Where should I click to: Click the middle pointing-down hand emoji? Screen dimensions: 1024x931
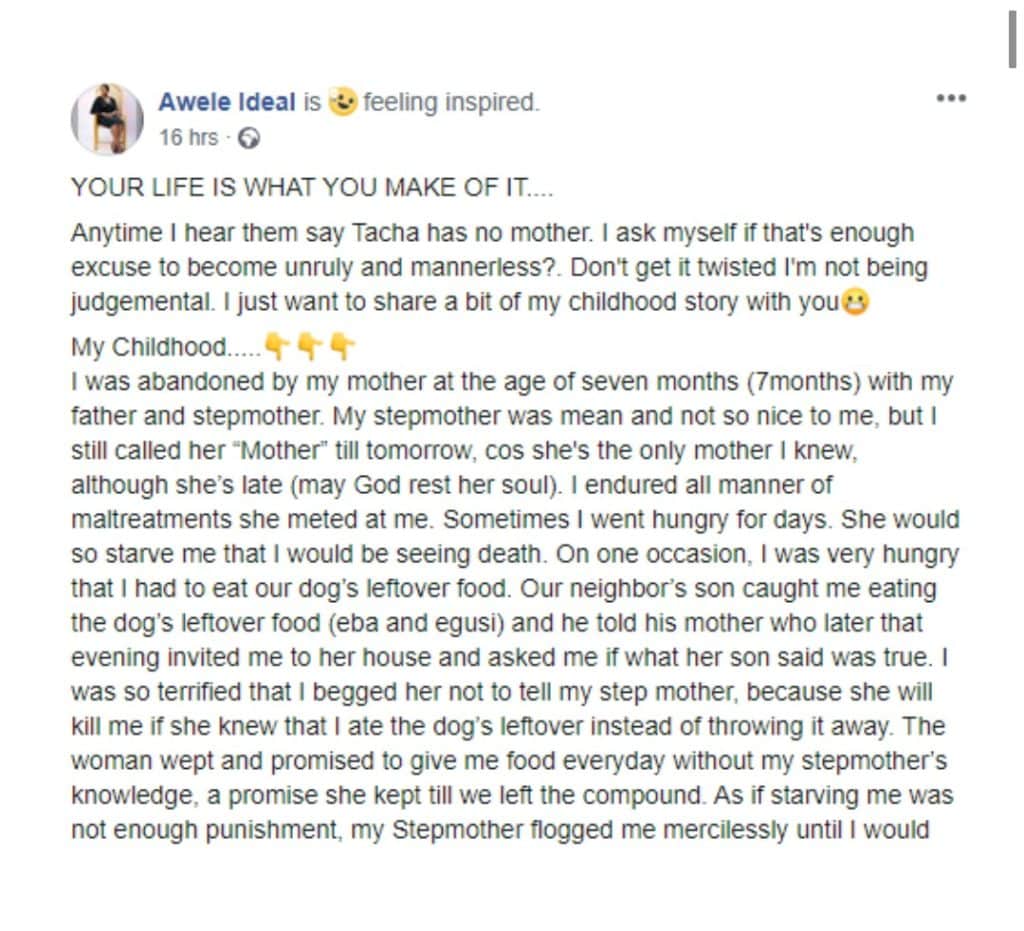310,347
